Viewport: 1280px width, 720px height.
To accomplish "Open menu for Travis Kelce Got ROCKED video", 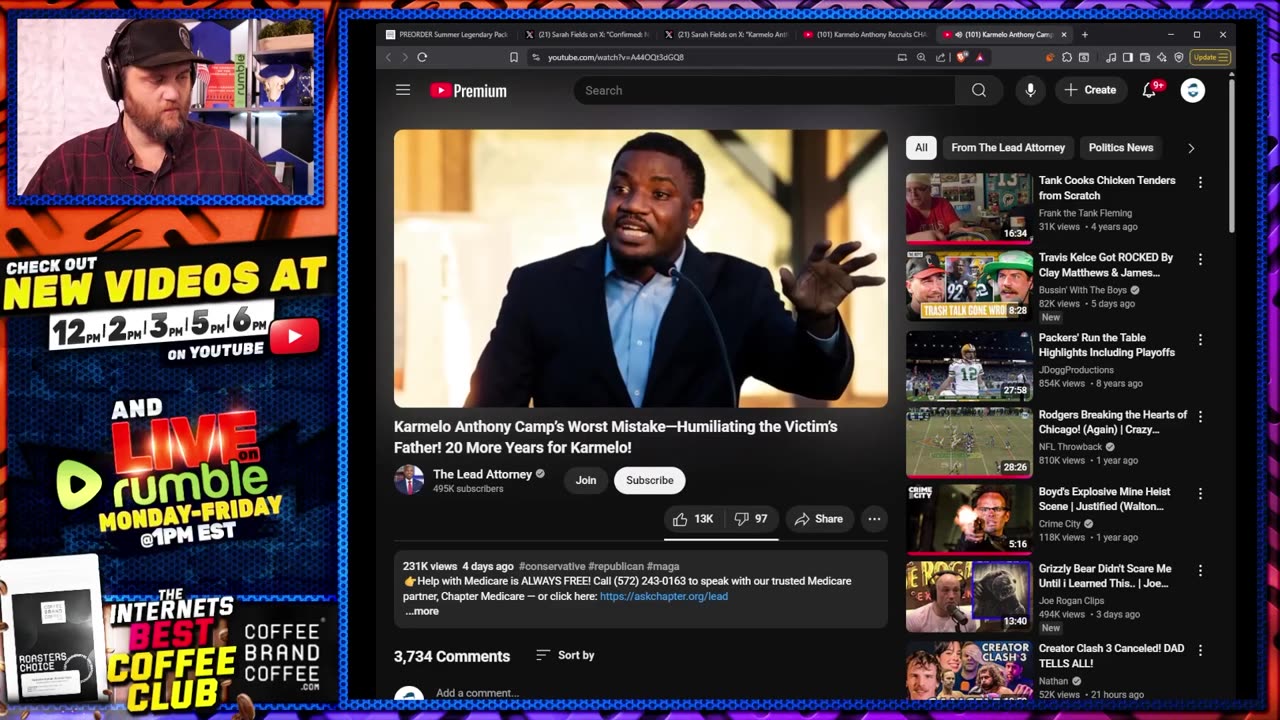I will 1200,260.
